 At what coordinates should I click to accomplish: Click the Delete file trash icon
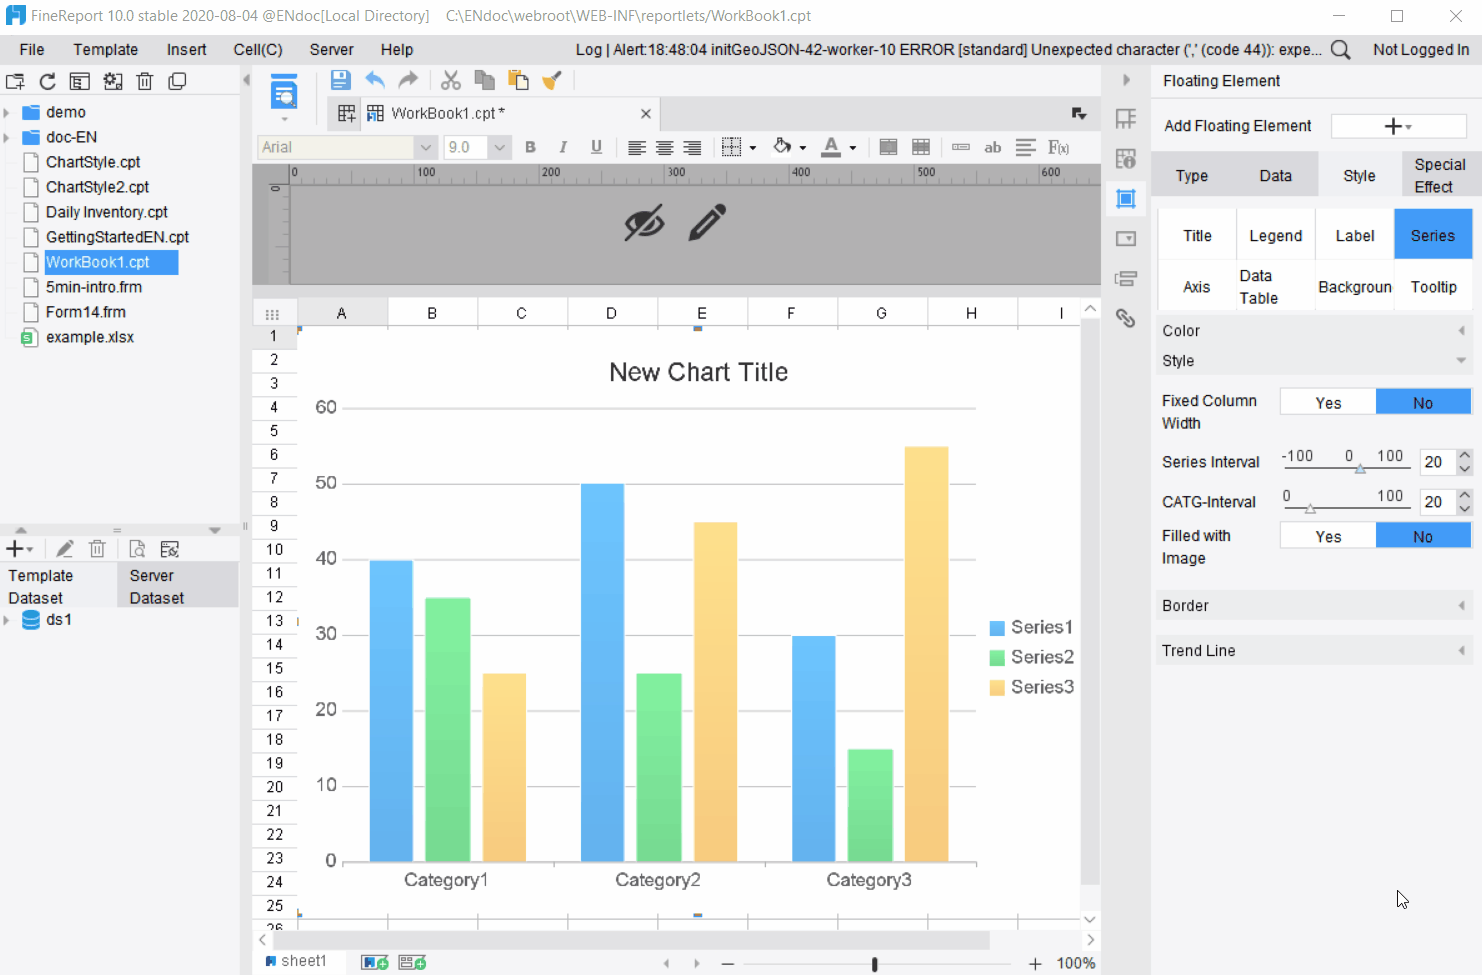pyautogui.click(x=144, y=82)
